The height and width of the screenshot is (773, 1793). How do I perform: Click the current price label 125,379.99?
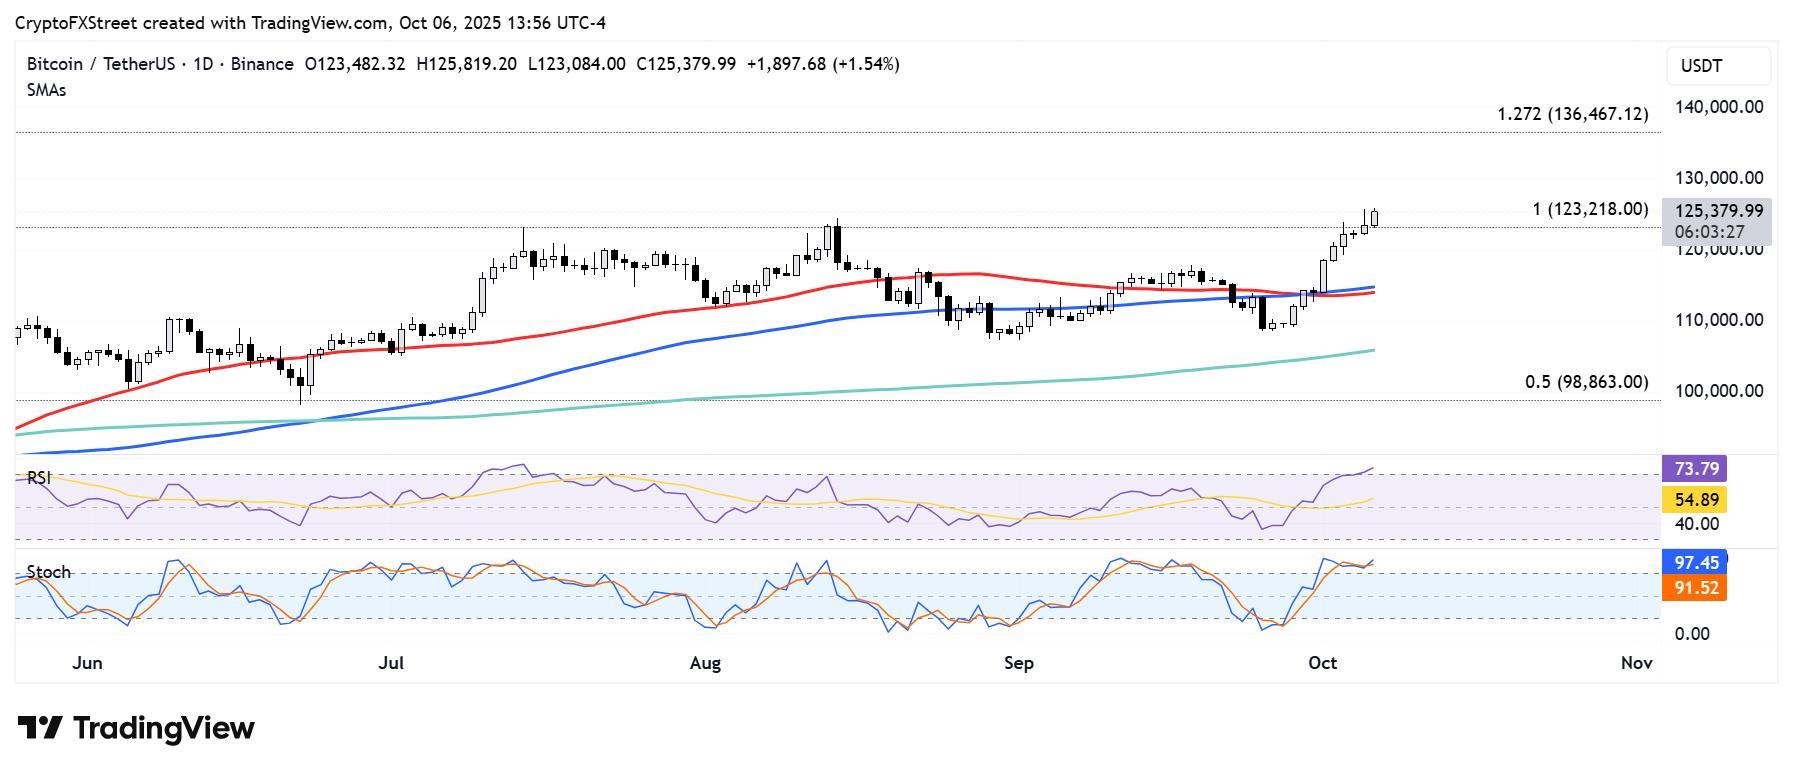pyautogui.click(x=1718, y=211)
